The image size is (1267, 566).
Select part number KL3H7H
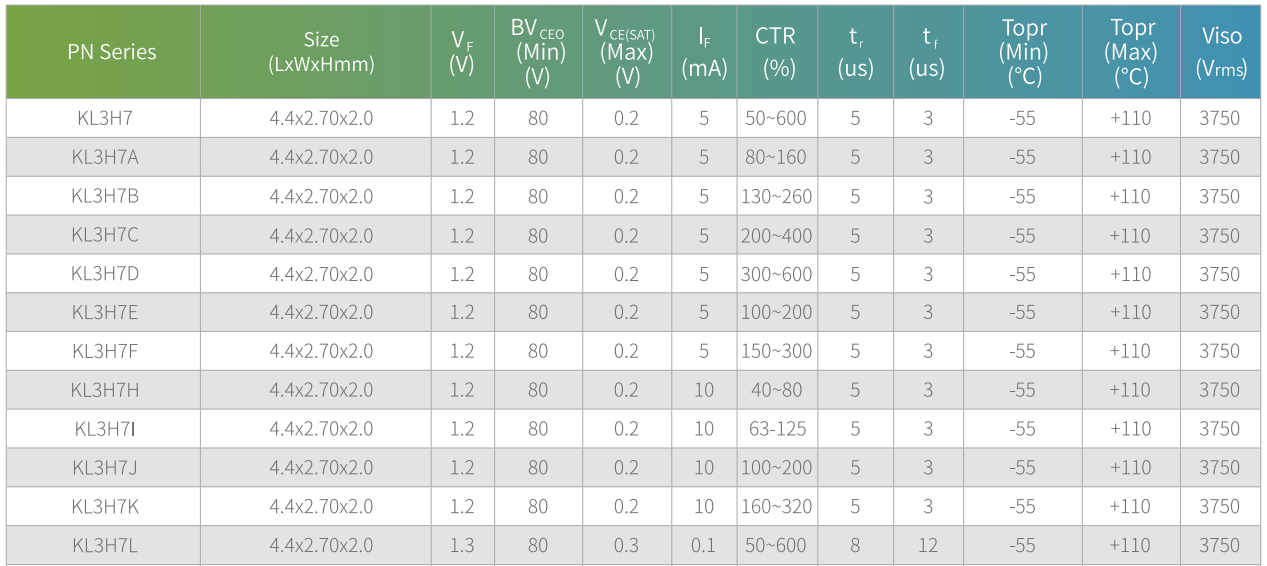point(105,390)
